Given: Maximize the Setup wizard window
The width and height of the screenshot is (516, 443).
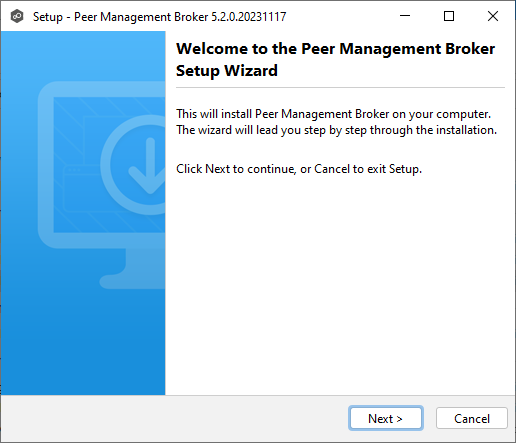Looking at the screenshot, I should click(x=449, y=16).
